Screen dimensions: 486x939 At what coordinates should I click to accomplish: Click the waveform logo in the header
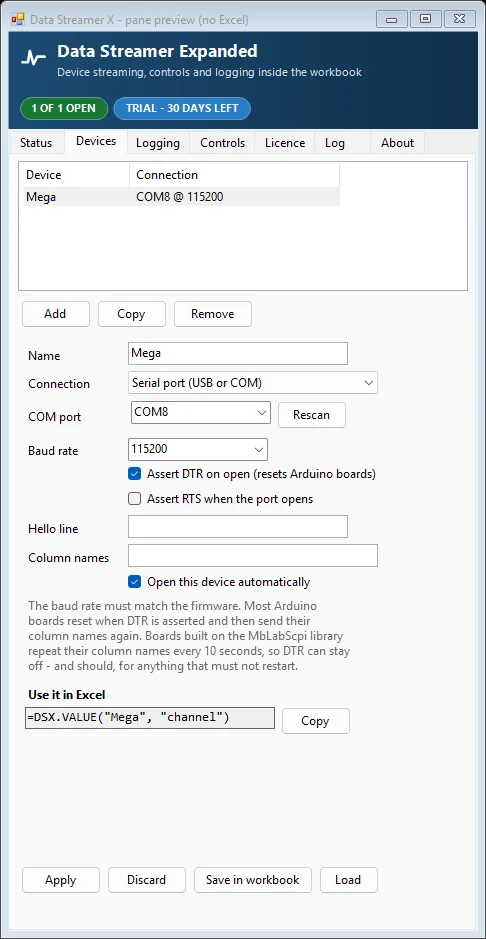[x=33, y=59]
